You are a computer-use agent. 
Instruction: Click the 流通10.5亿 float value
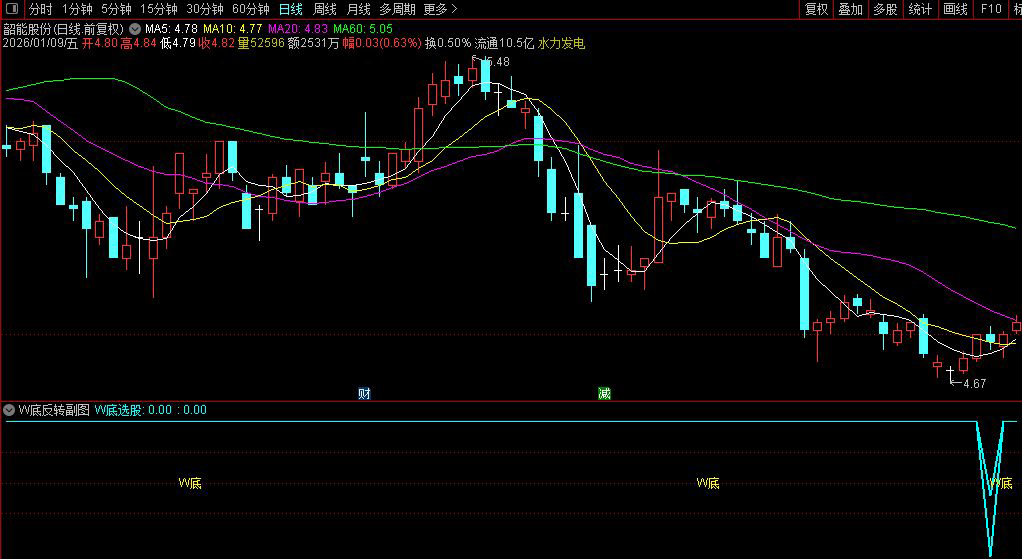504,44
